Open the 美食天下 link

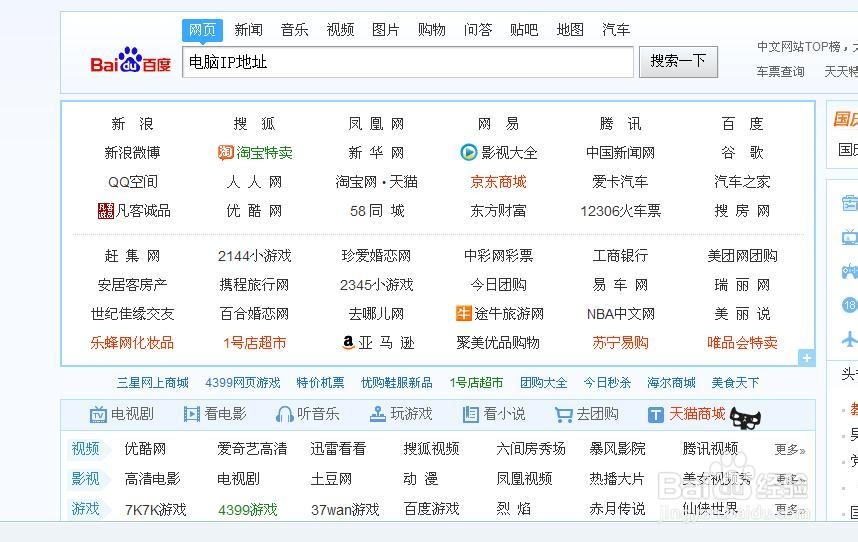735,383
